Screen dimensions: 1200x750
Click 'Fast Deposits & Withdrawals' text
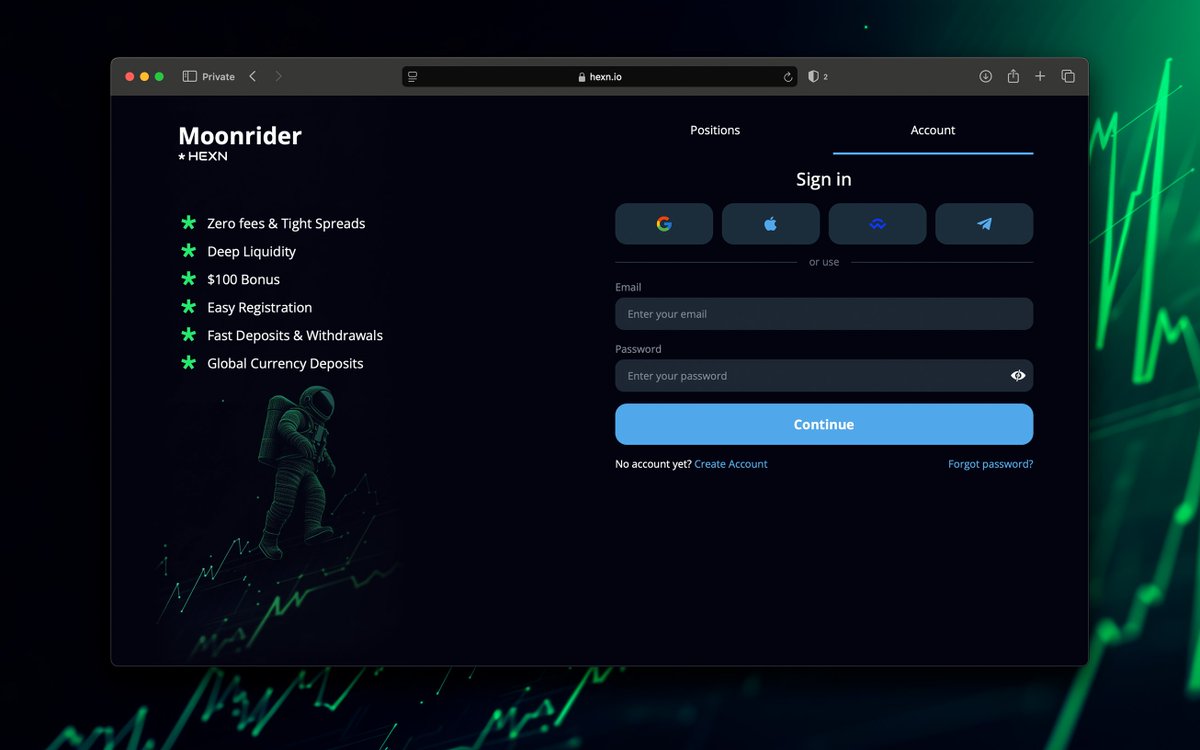click(295, 336)
